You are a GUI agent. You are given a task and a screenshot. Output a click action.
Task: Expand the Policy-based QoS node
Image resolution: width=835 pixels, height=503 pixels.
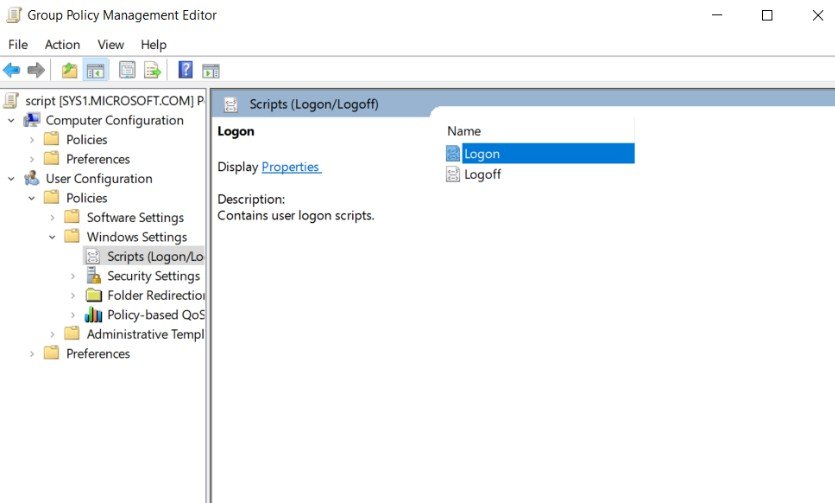[73, 315]
